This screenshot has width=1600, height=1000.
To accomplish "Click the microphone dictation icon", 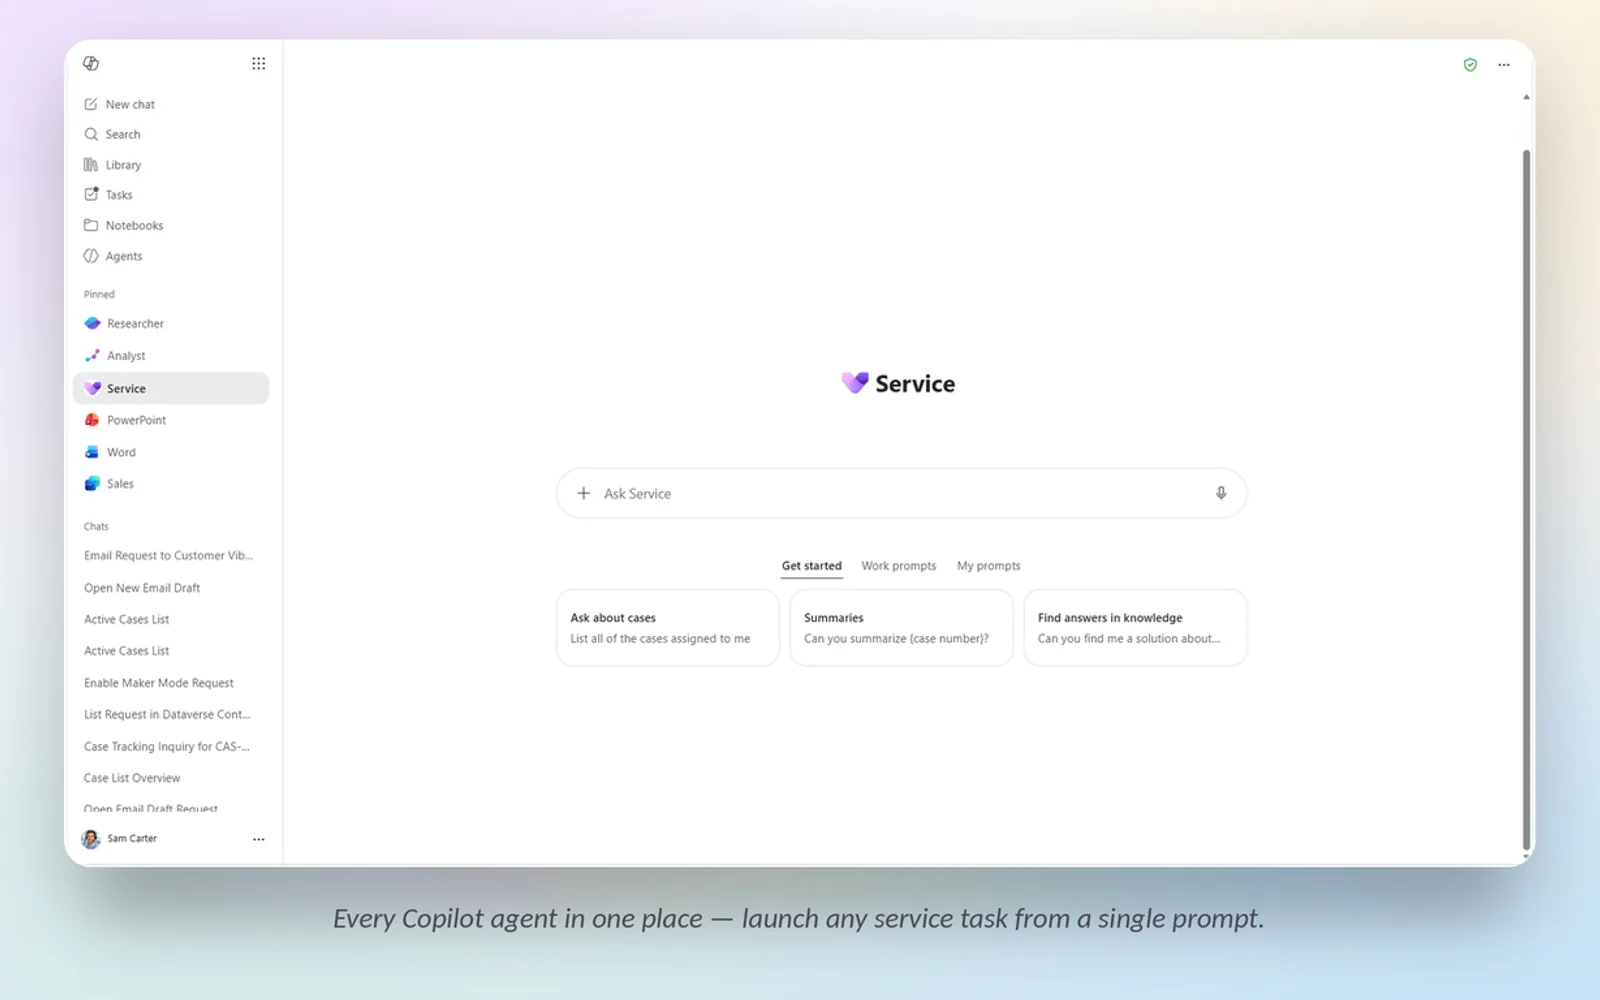I will [x=1221, y=493].
